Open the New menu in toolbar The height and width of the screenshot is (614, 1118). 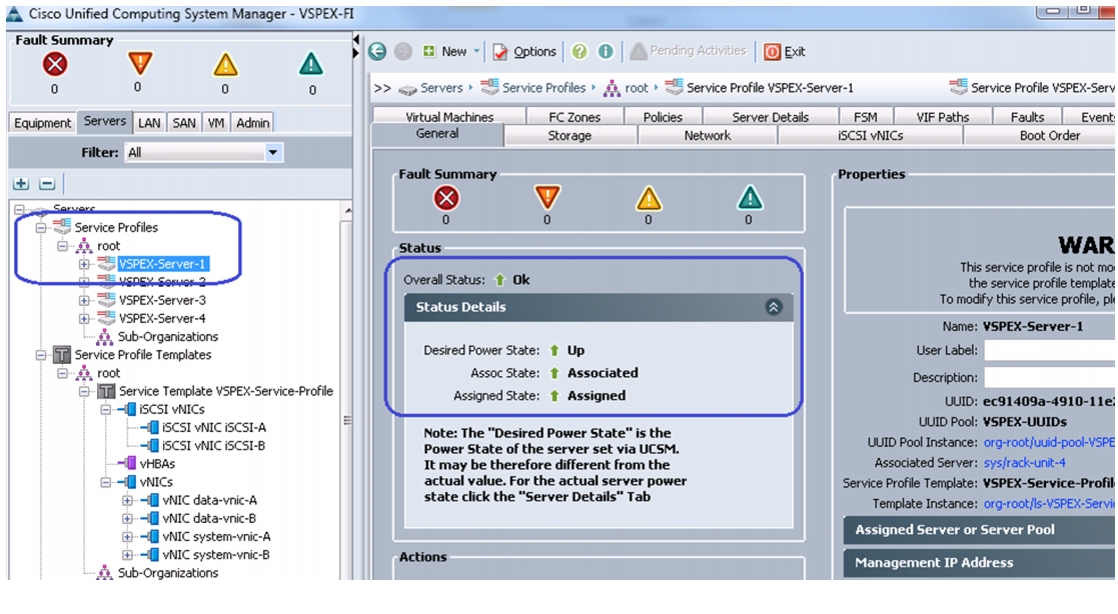coord(452,51)
